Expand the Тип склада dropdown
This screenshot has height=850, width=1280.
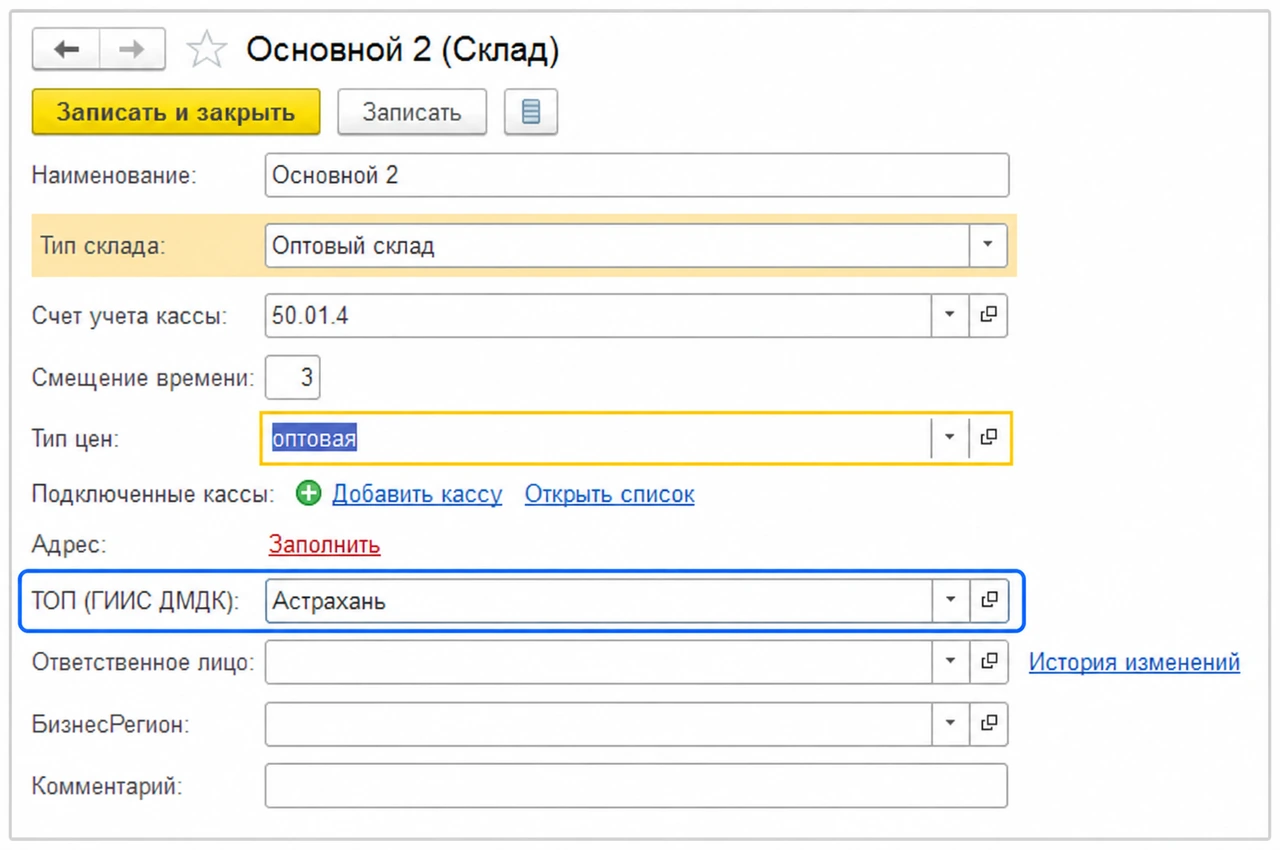pyautogui.click(x=988, y=245)
